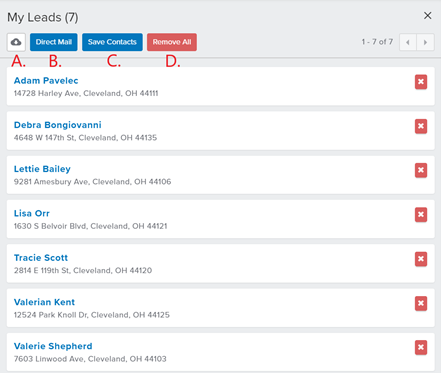Open Valerian Kent lead details
441x373 pixels.
[x=44, y=302]
